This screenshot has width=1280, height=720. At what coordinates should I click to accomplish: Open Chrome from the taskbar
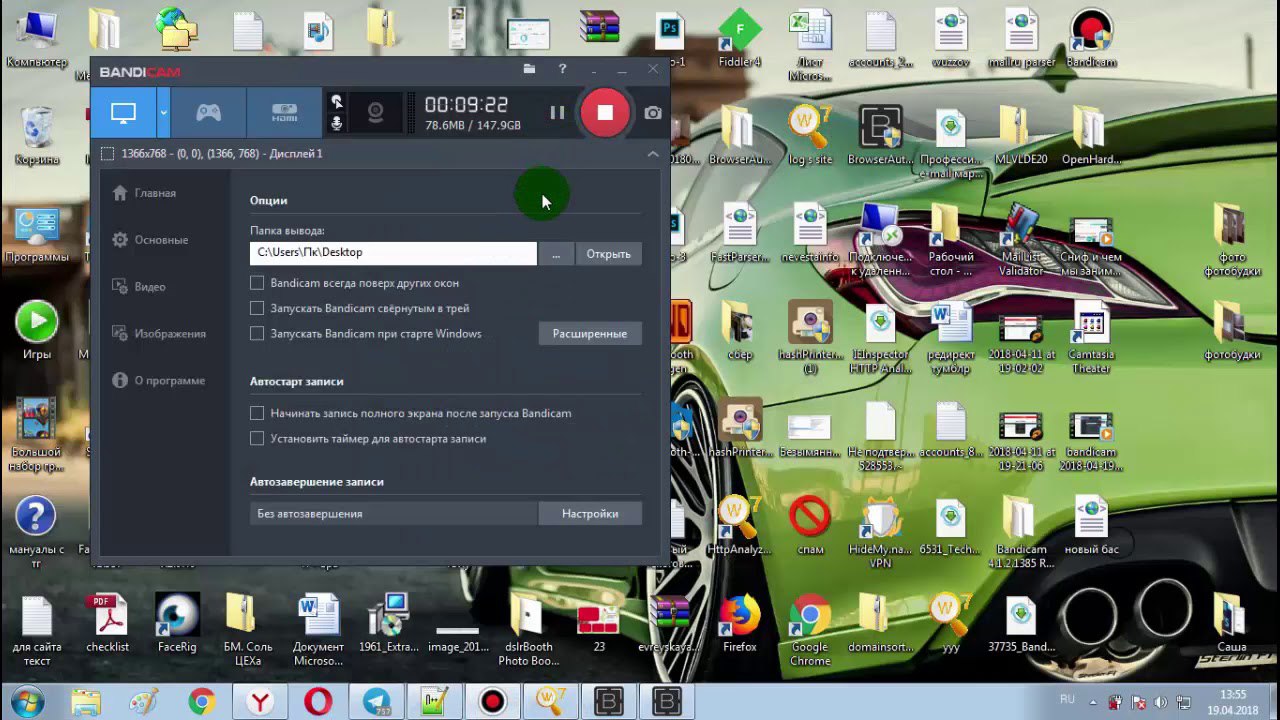202,701
